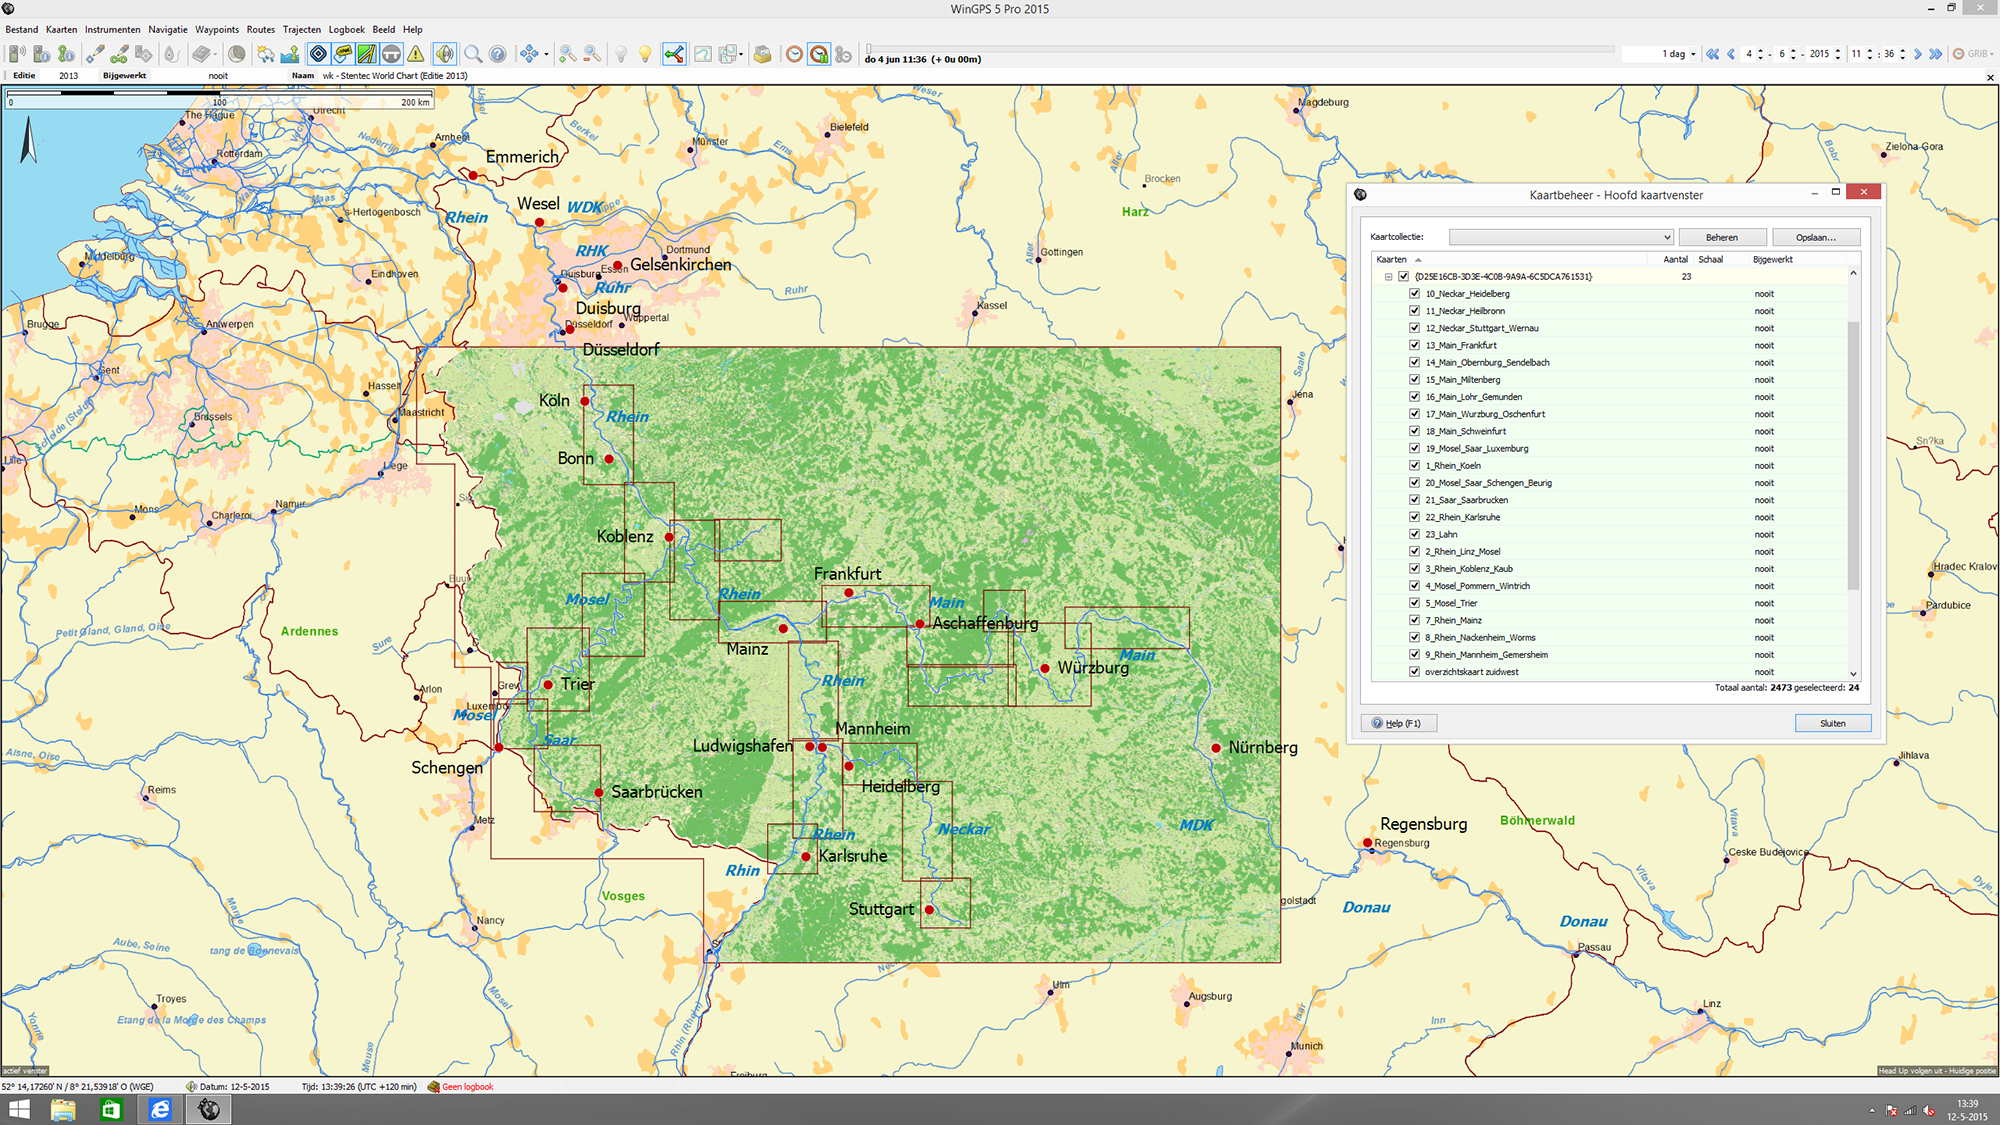Open the Bestand menu
Viewport: 2000px width, 1125px height.
tap(22, 30)
